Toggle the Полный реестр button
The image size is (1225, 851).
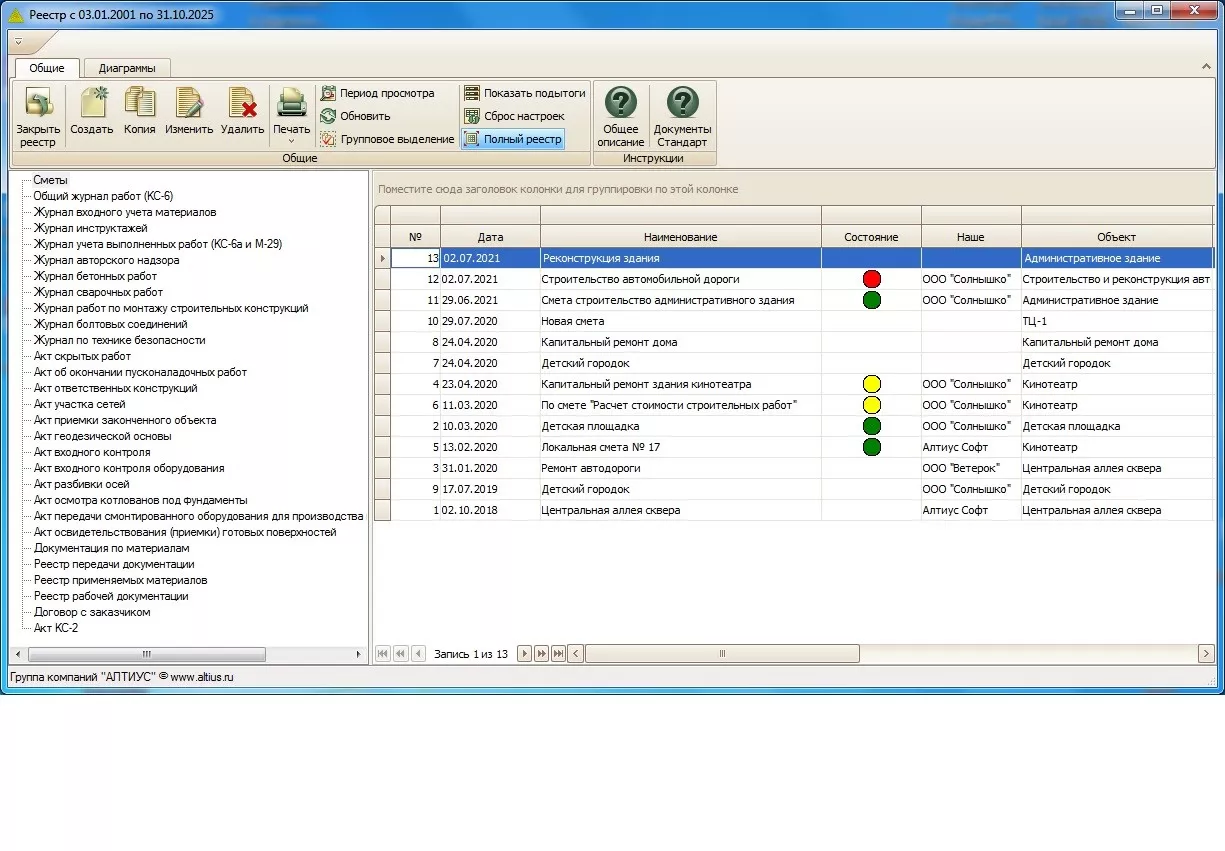pos(513,139)
